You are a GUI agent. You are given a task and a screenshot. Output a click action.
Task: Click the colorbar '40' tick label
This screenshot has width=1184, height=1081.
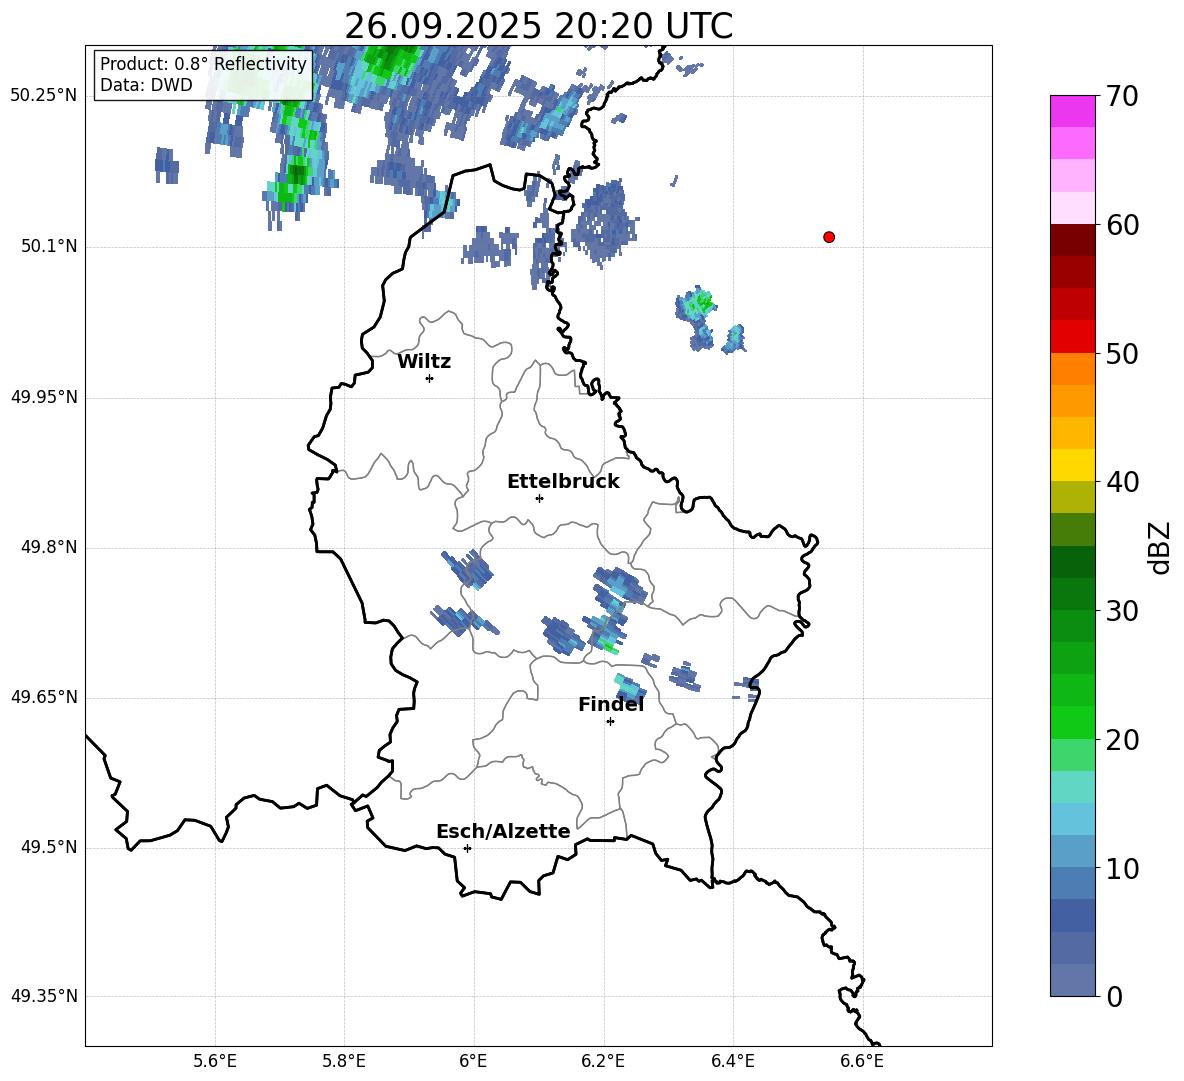point(1123,482)
